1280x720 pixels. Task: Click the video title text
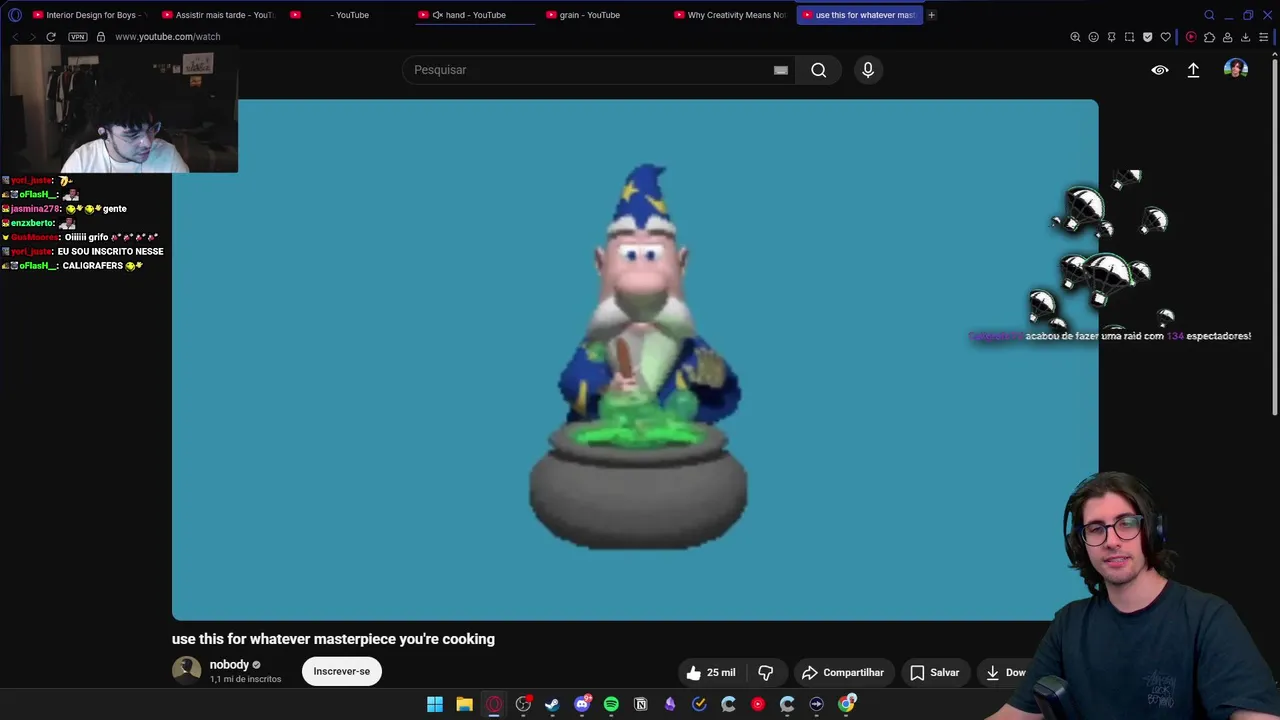click(x=333, y=639)
